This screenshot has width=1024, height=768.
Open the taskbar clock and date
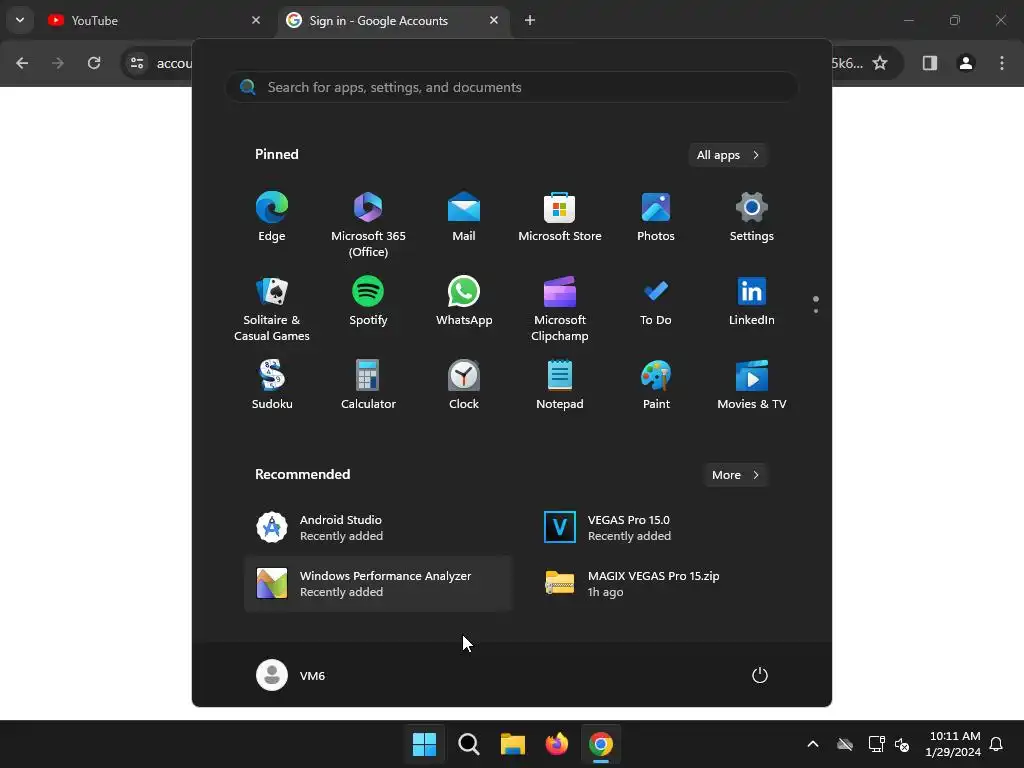[x=953, y=744]
